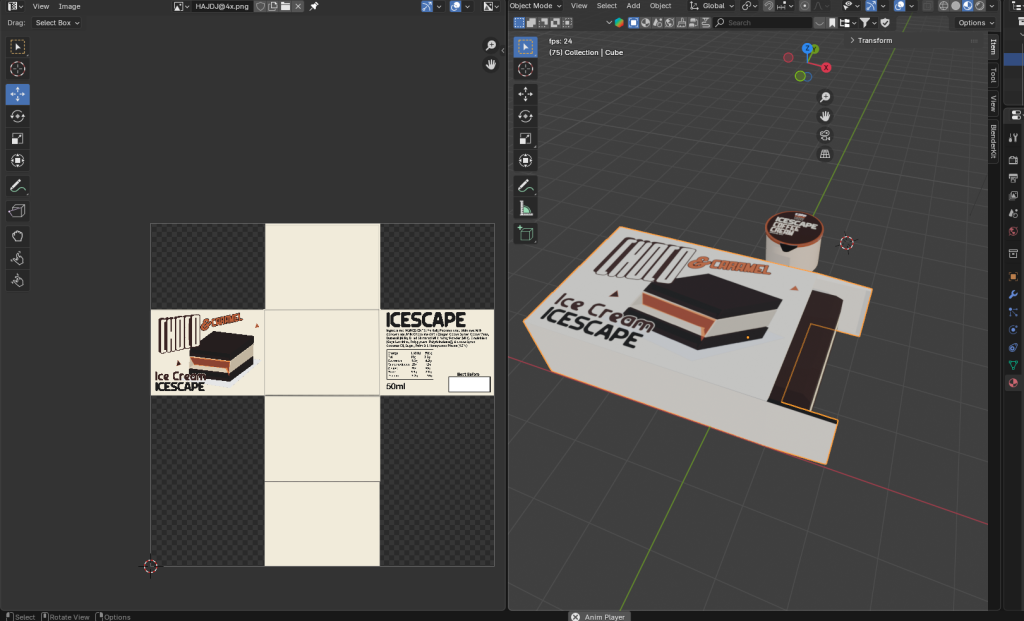Select the Rotate tool in 3D viewport
Viewport: 1024px width, 621px height.
(525, 116)
